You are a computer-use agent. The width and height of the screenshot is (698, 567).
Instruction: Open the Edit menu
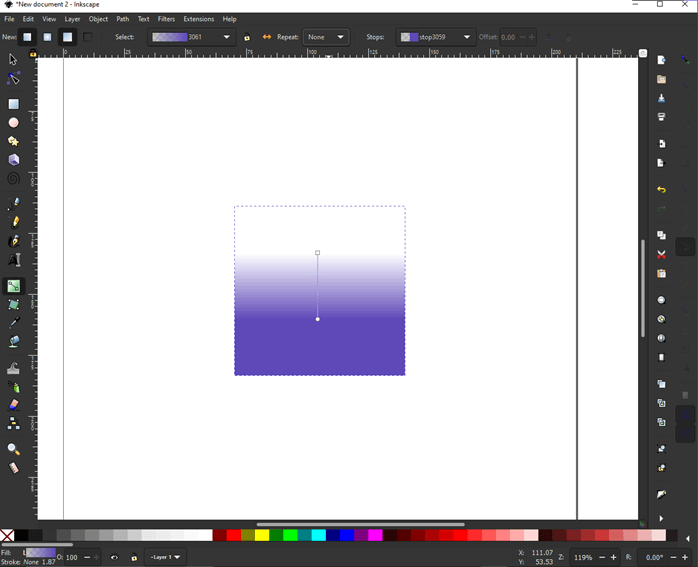[x=28, y=19]
